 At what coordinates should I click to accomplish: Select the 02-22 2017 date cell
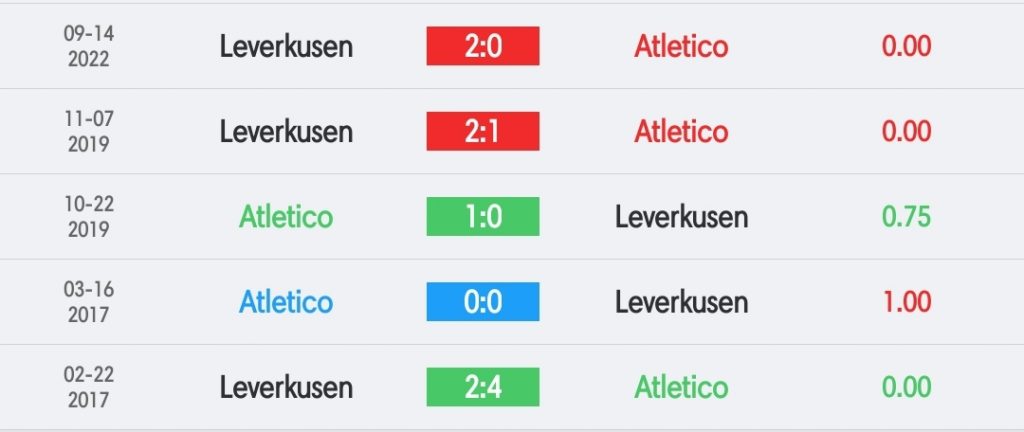click(89, 387)
